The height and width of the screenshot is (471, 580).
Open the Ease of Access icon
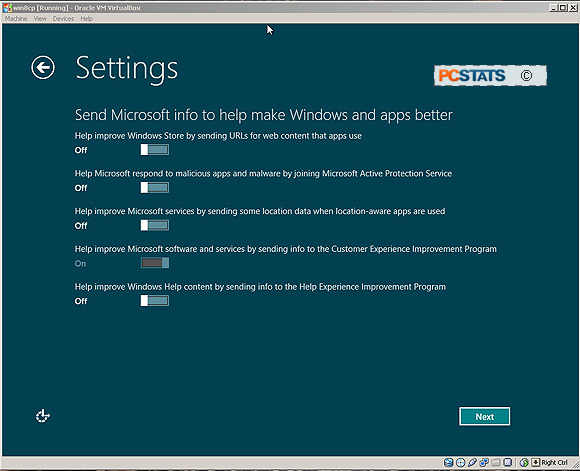pos(43,416)
